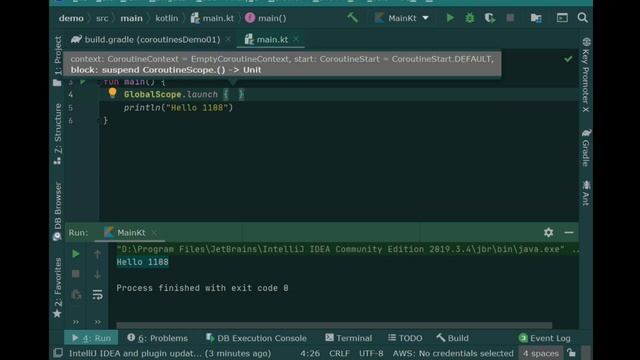Image resolution: width=640 pixels, height=360 pixels.
Task: Close the MainKt run tab
Action: [154, 233]
